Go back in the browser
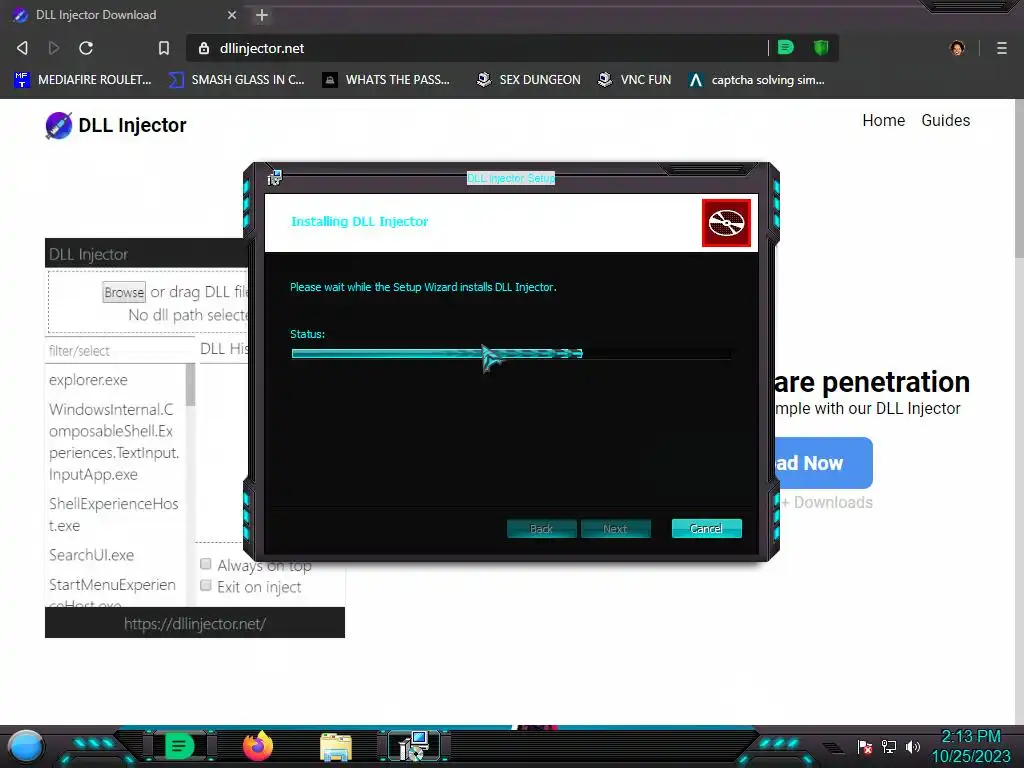This screenshot has width=1024, height=768. (x=22, y=48)
